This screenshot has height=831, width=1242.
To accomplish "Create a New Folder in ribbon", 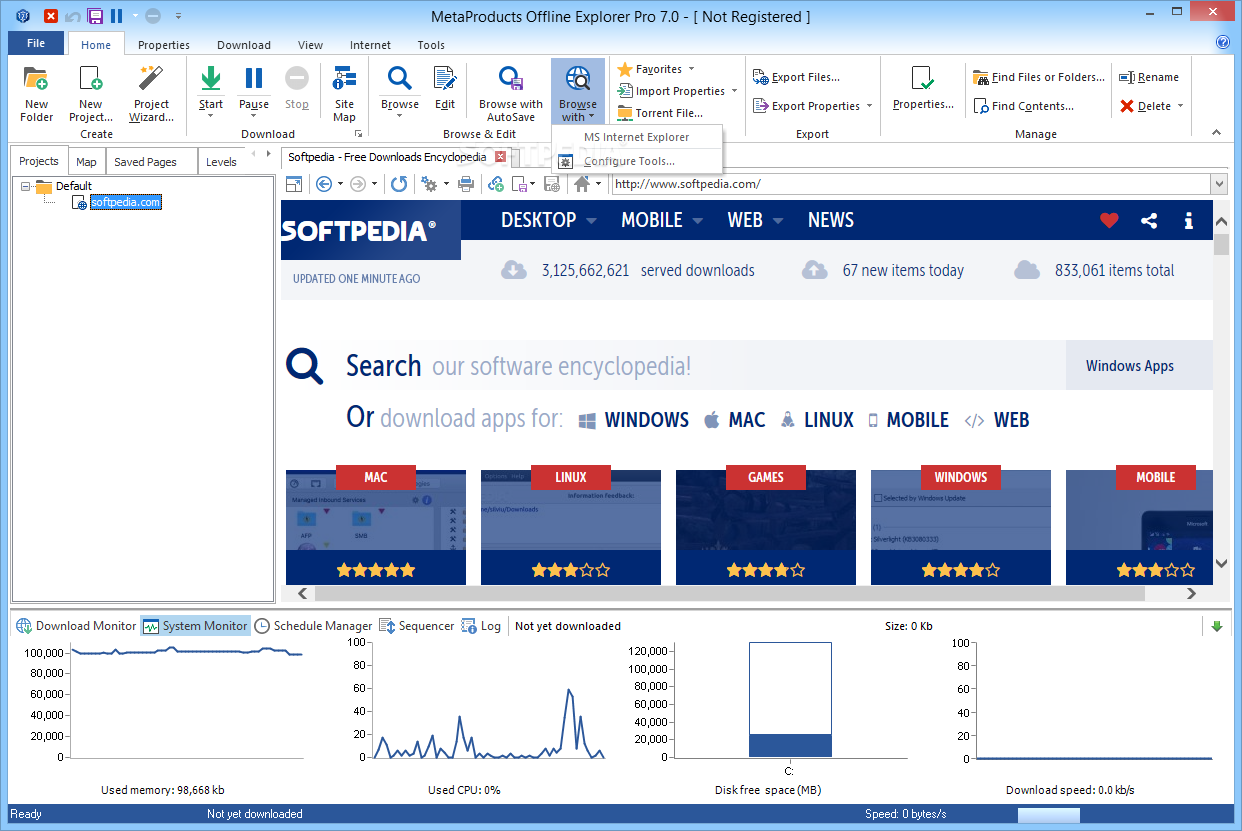I will point(36,93).
